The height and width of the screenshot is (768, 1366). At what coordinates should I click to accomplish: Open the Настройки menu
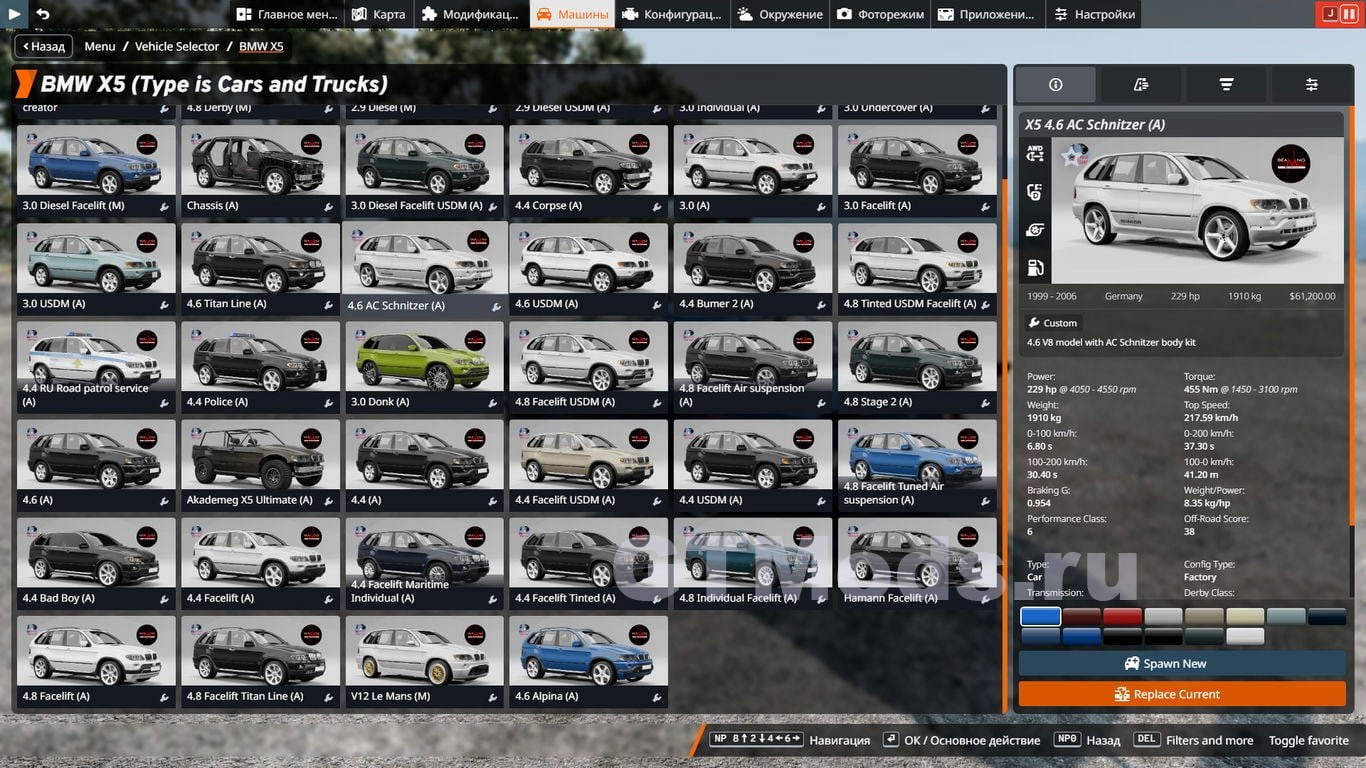1094,14
